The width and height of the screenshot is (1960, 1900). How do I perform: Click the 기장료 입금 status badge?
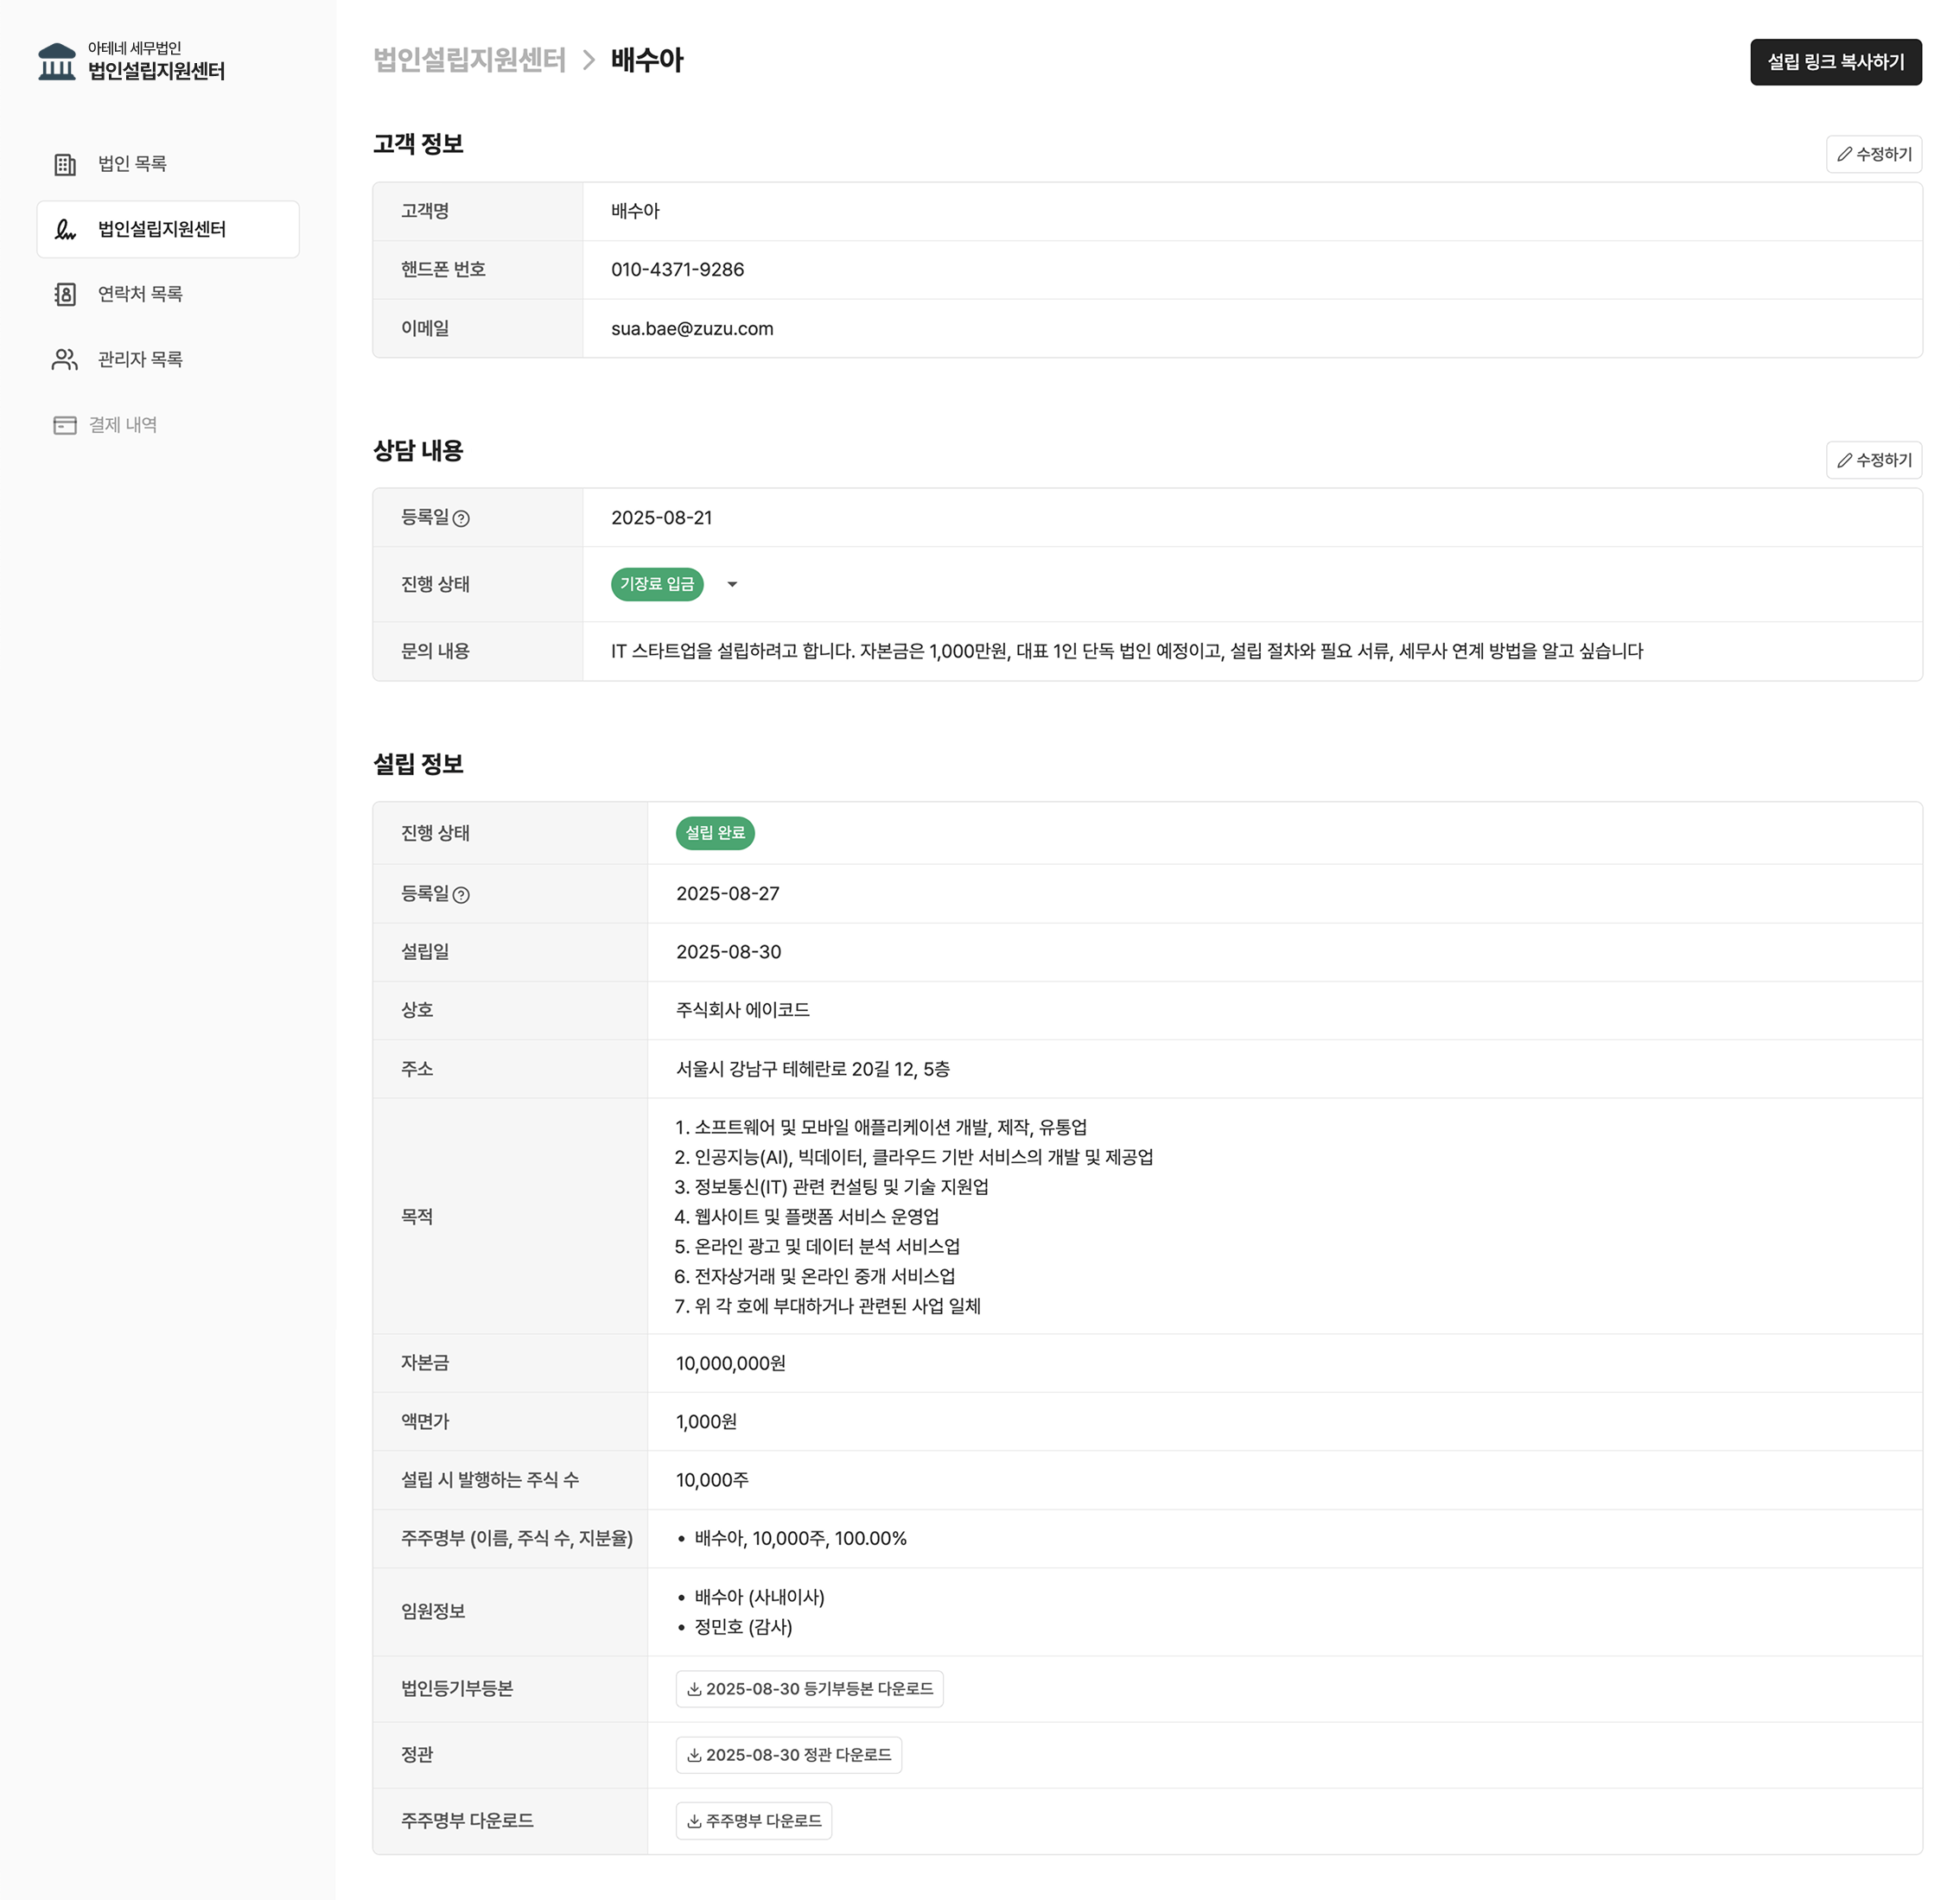pyautogui.click(x=657, y=584)
